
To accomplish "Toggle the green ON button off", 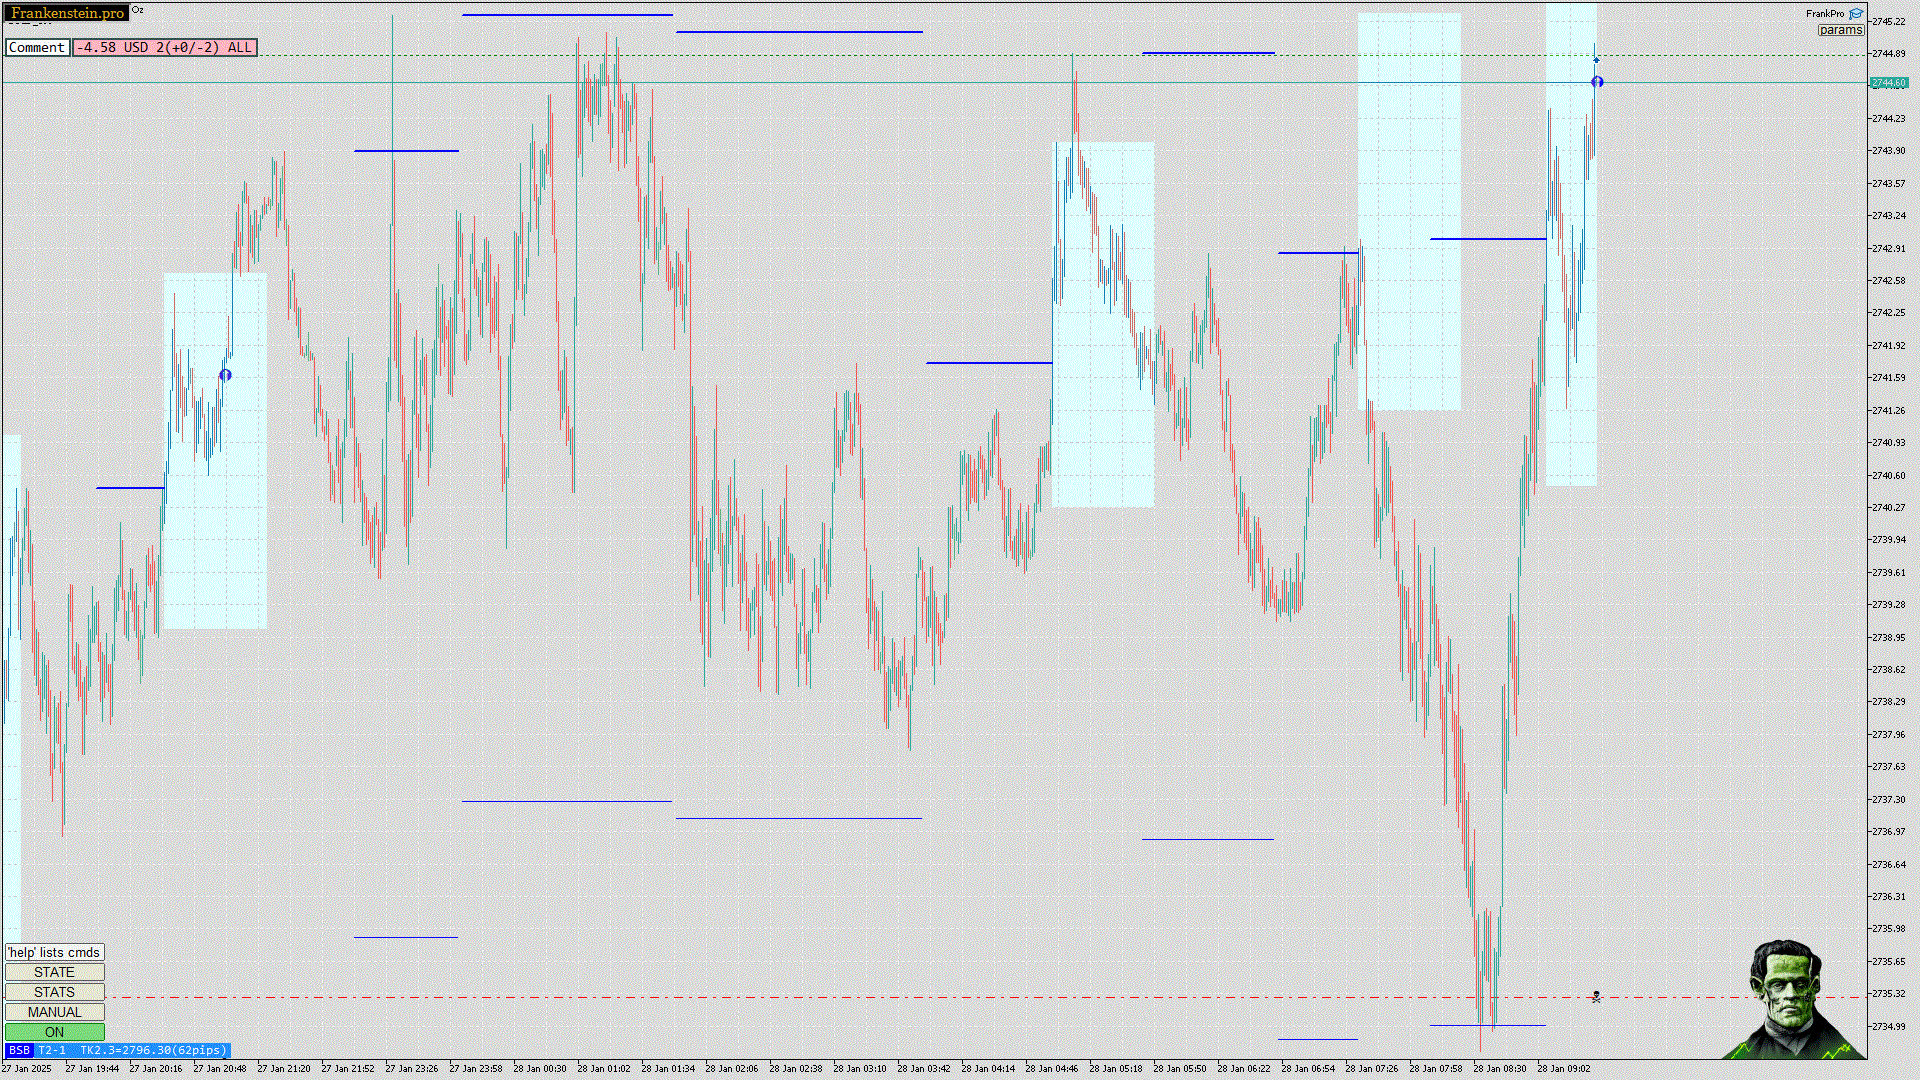I will 54,1032.
